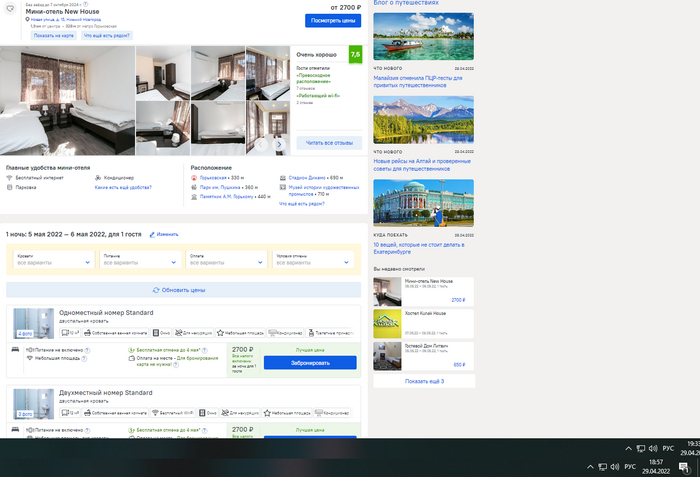The image size is (700, 477).
Task: Go to next photo in hotel gallery
Action: click(x=279, y=144)
